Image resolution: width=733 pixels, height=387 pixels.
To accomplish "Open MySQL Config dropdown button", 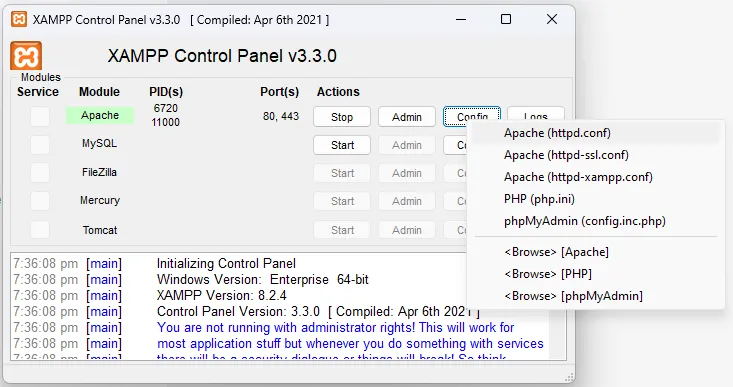I will [456, 145].
